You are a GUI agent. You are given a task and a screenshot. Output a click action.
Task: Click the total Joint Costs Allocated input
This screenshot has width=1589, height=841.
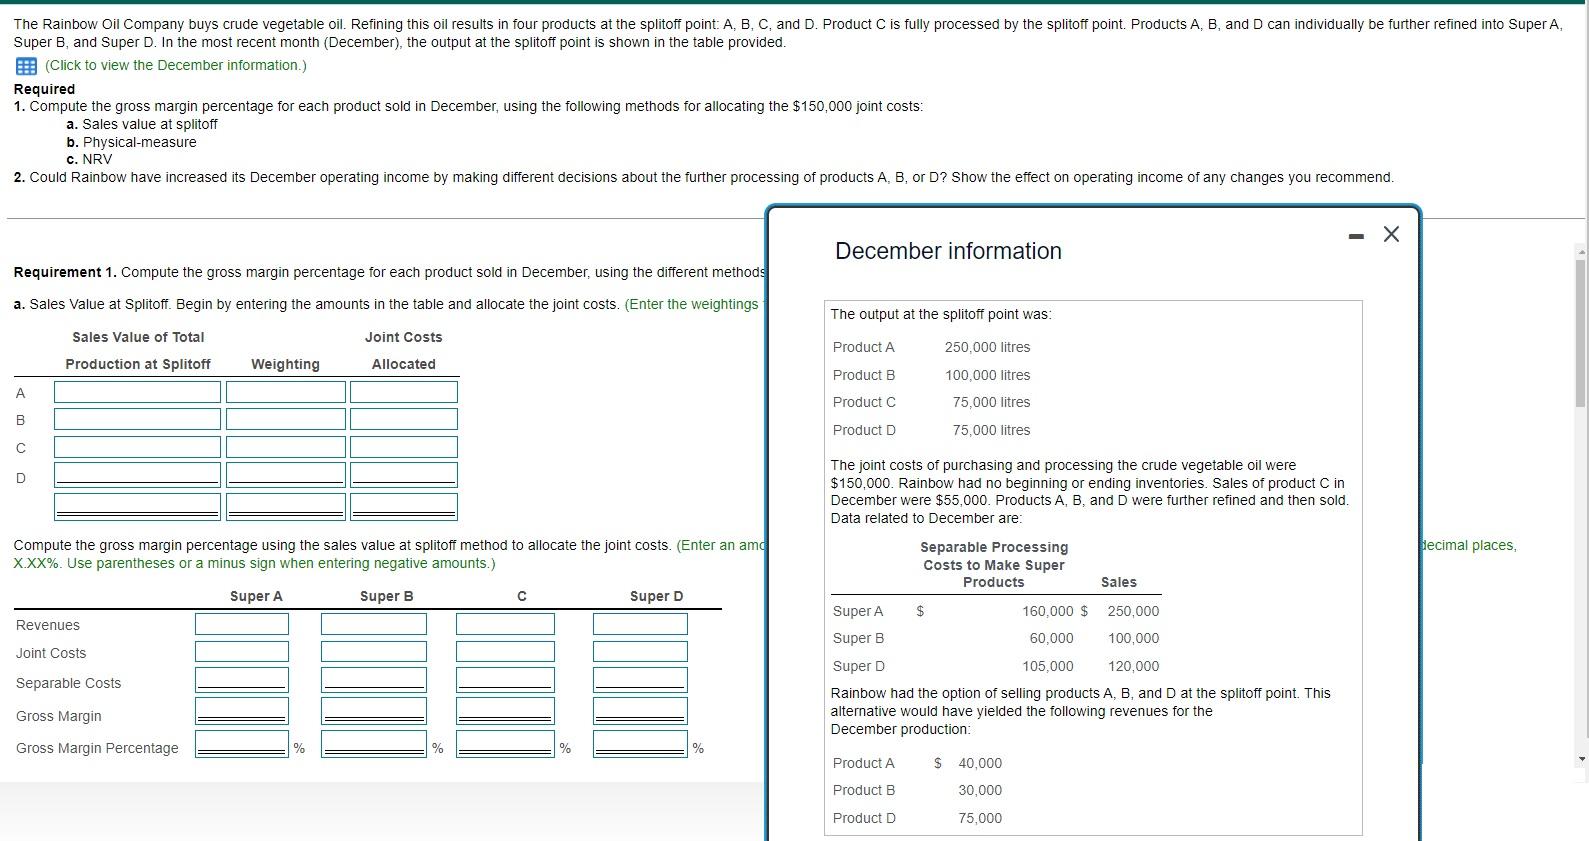(404, 507)
